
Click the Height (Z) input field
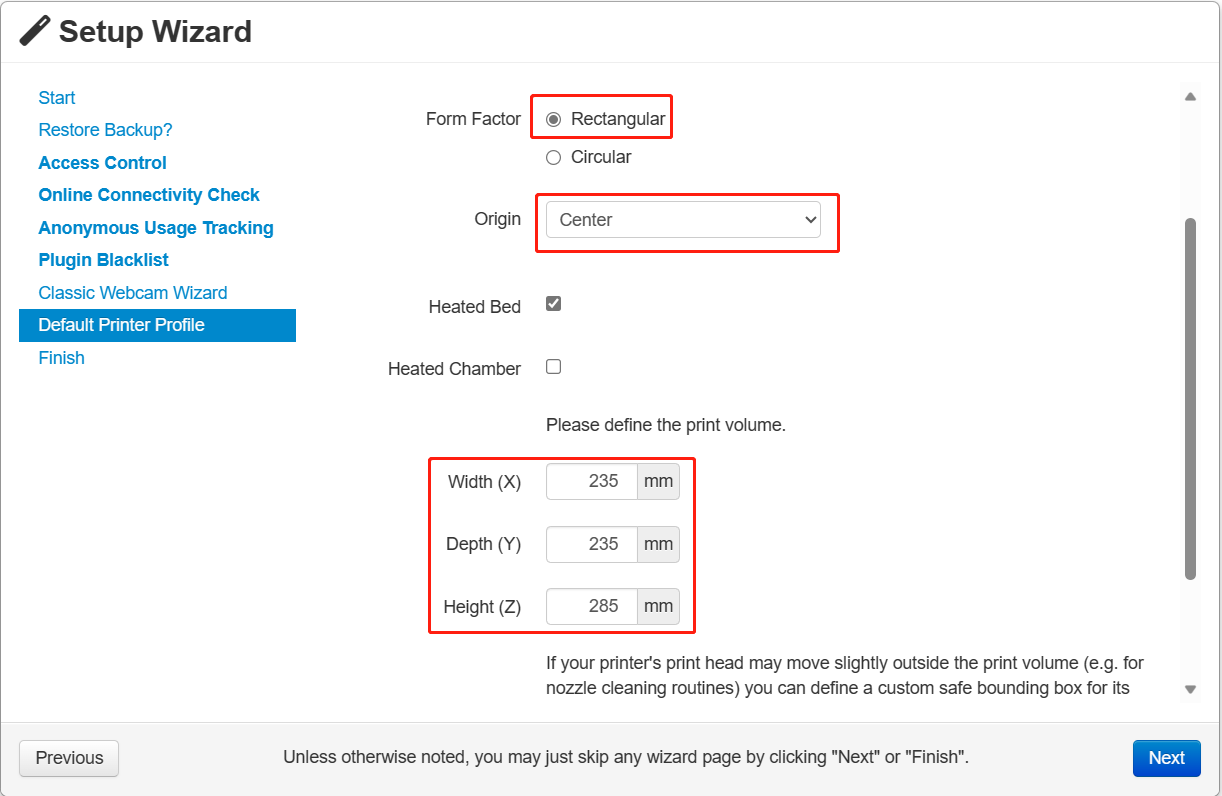pos(592,606)
